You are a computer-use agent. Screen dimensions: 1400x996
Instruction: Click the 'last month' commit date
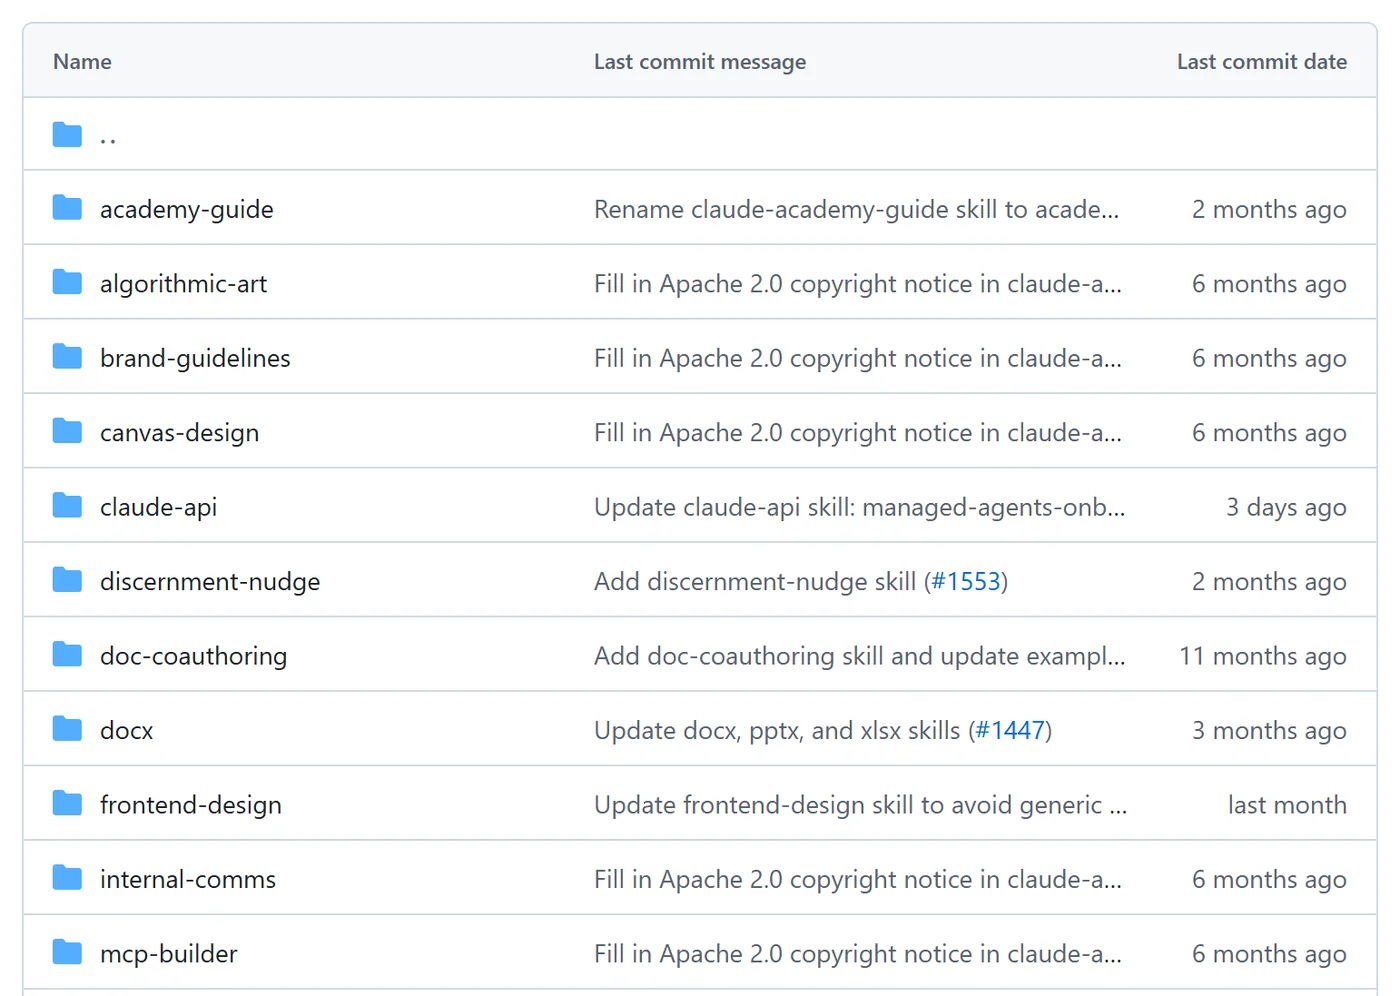1287,805
